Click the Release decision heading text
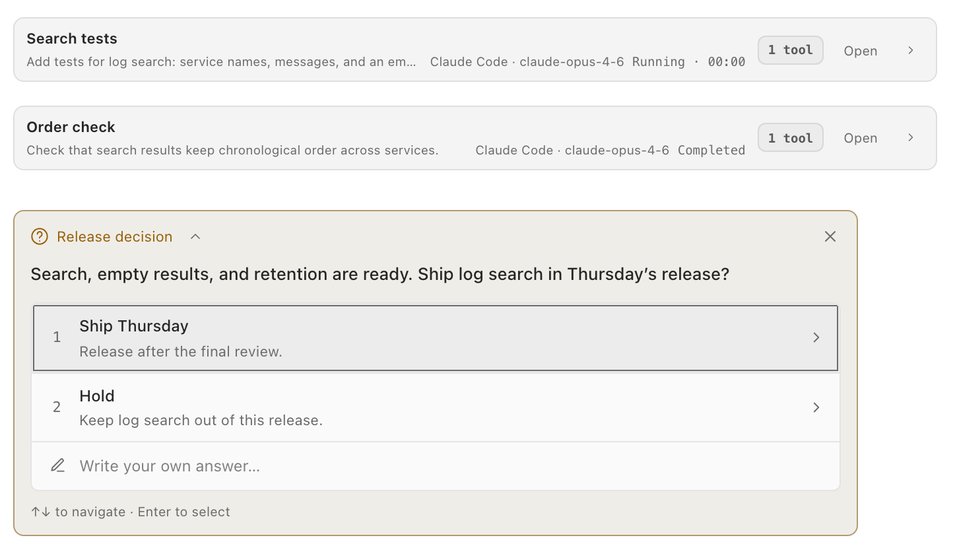 click(114, 236)
